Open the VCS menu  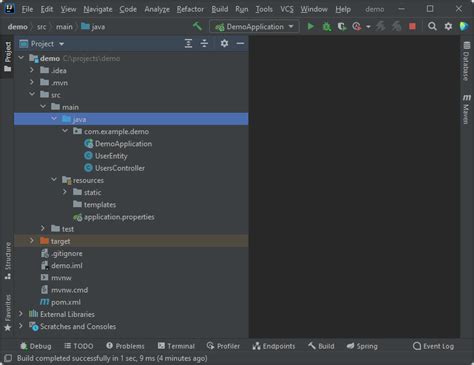[287, 9]
